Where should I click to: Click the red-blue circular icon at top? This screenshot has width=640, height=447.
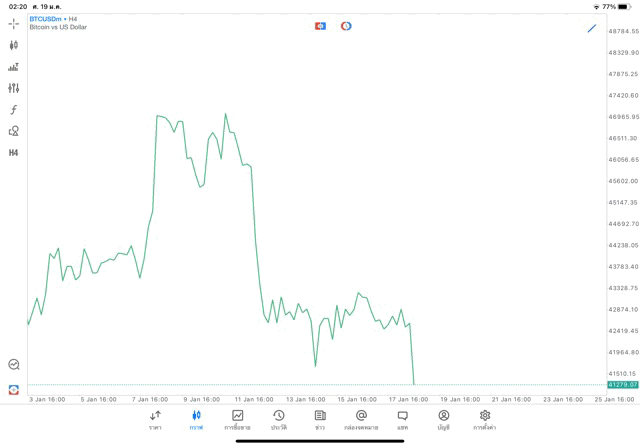click(346, 26)
